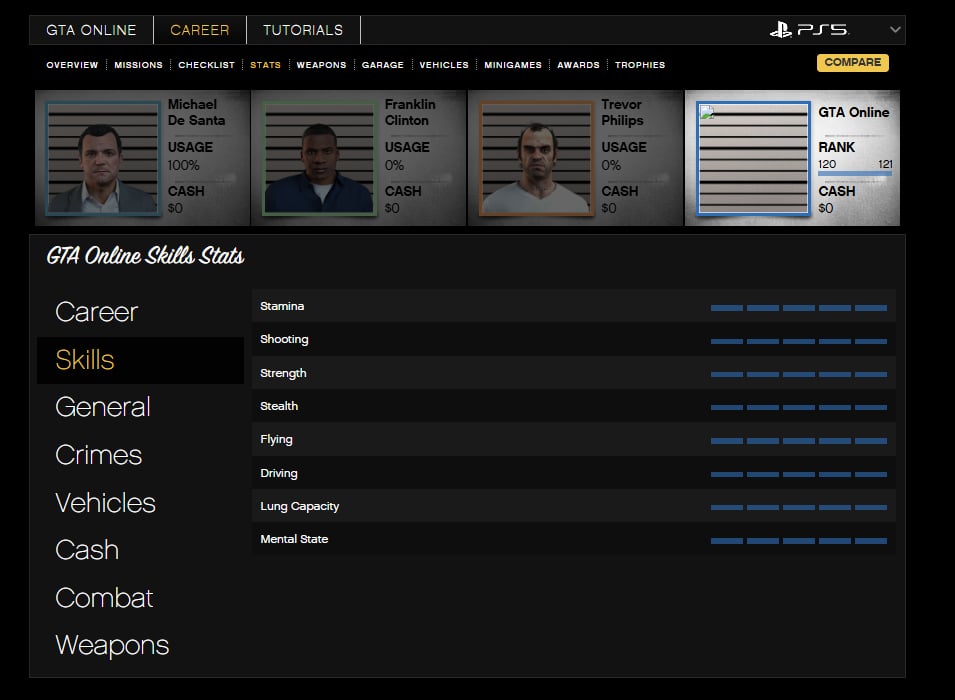
Task: Click the Stamina label
Action: click(282, 306)
